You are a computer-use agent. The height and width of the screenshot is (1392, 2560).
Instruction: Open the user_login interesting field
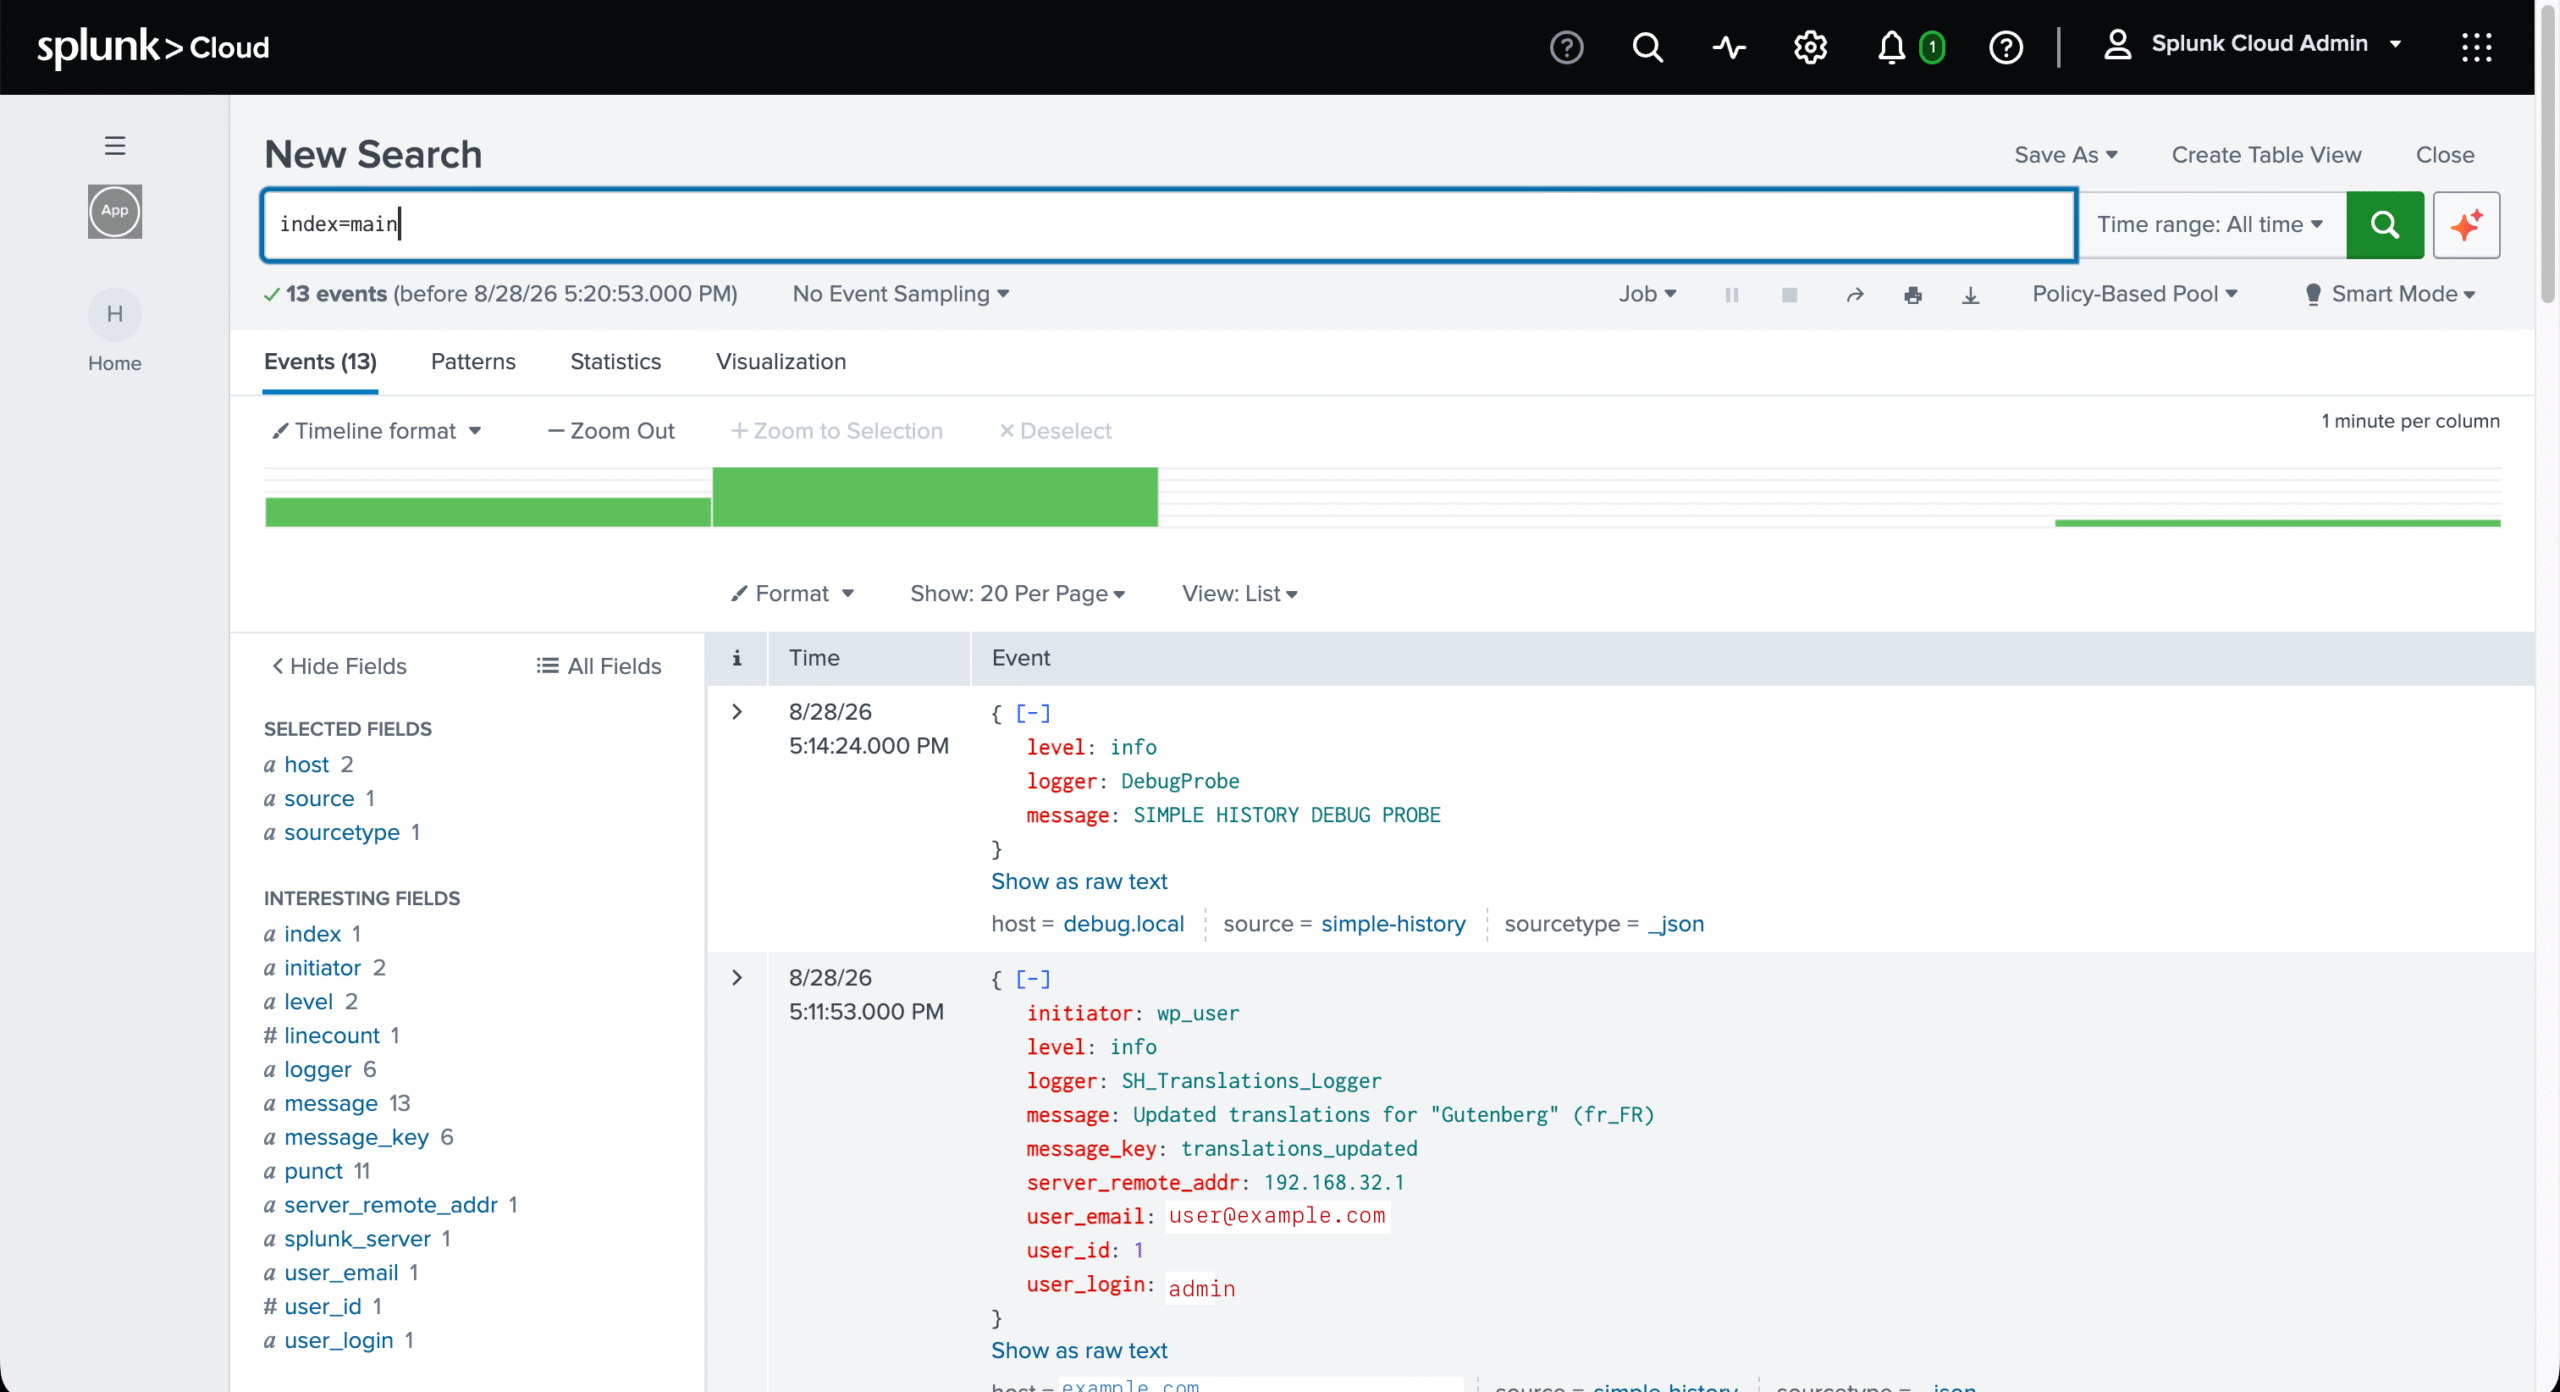[x=339, y=1341]
